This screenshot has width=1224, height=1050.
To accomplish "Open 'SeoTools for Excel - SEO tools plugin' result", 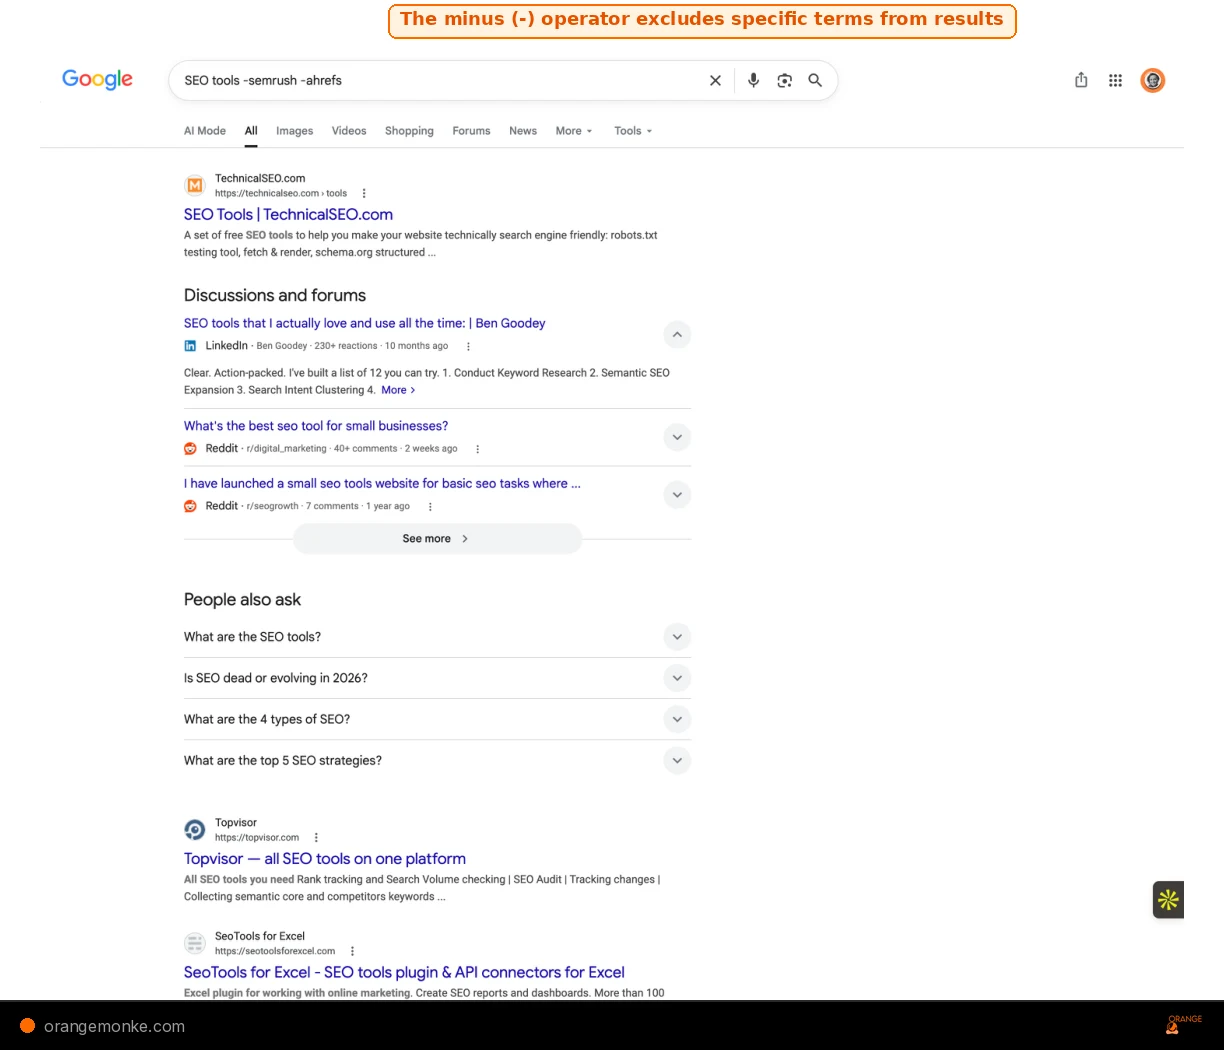I will pos(404,972).
